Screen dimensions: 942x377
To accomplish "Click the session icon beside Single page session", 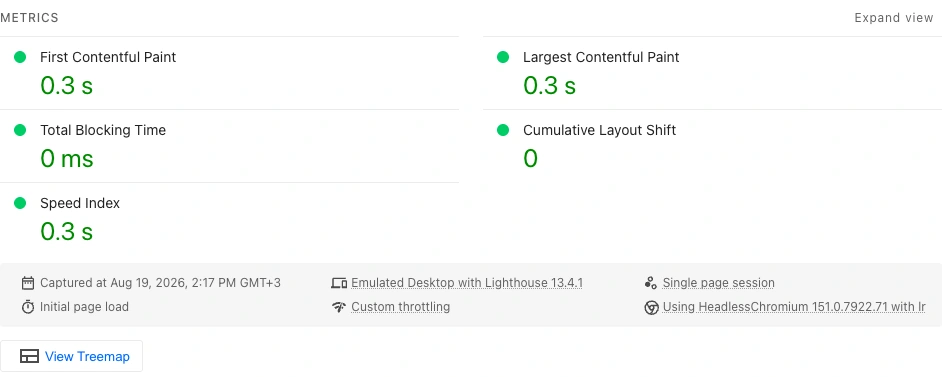I will tap(651, 283).
